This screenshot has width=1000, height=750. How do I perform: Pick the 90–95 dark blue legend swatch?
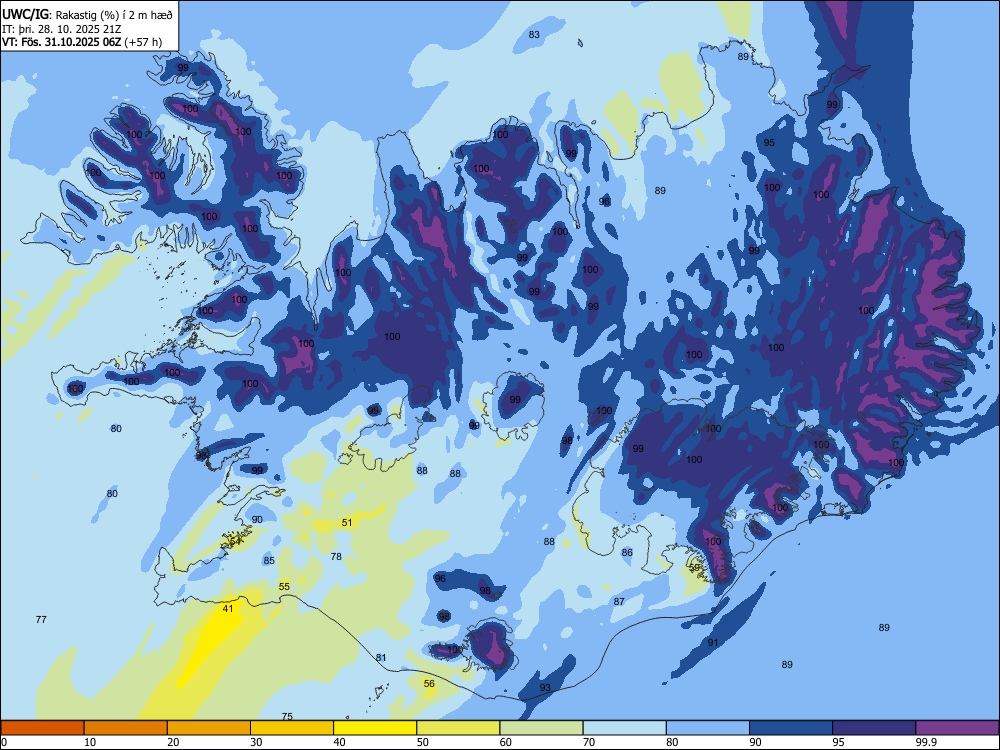[x=791, y=728]
